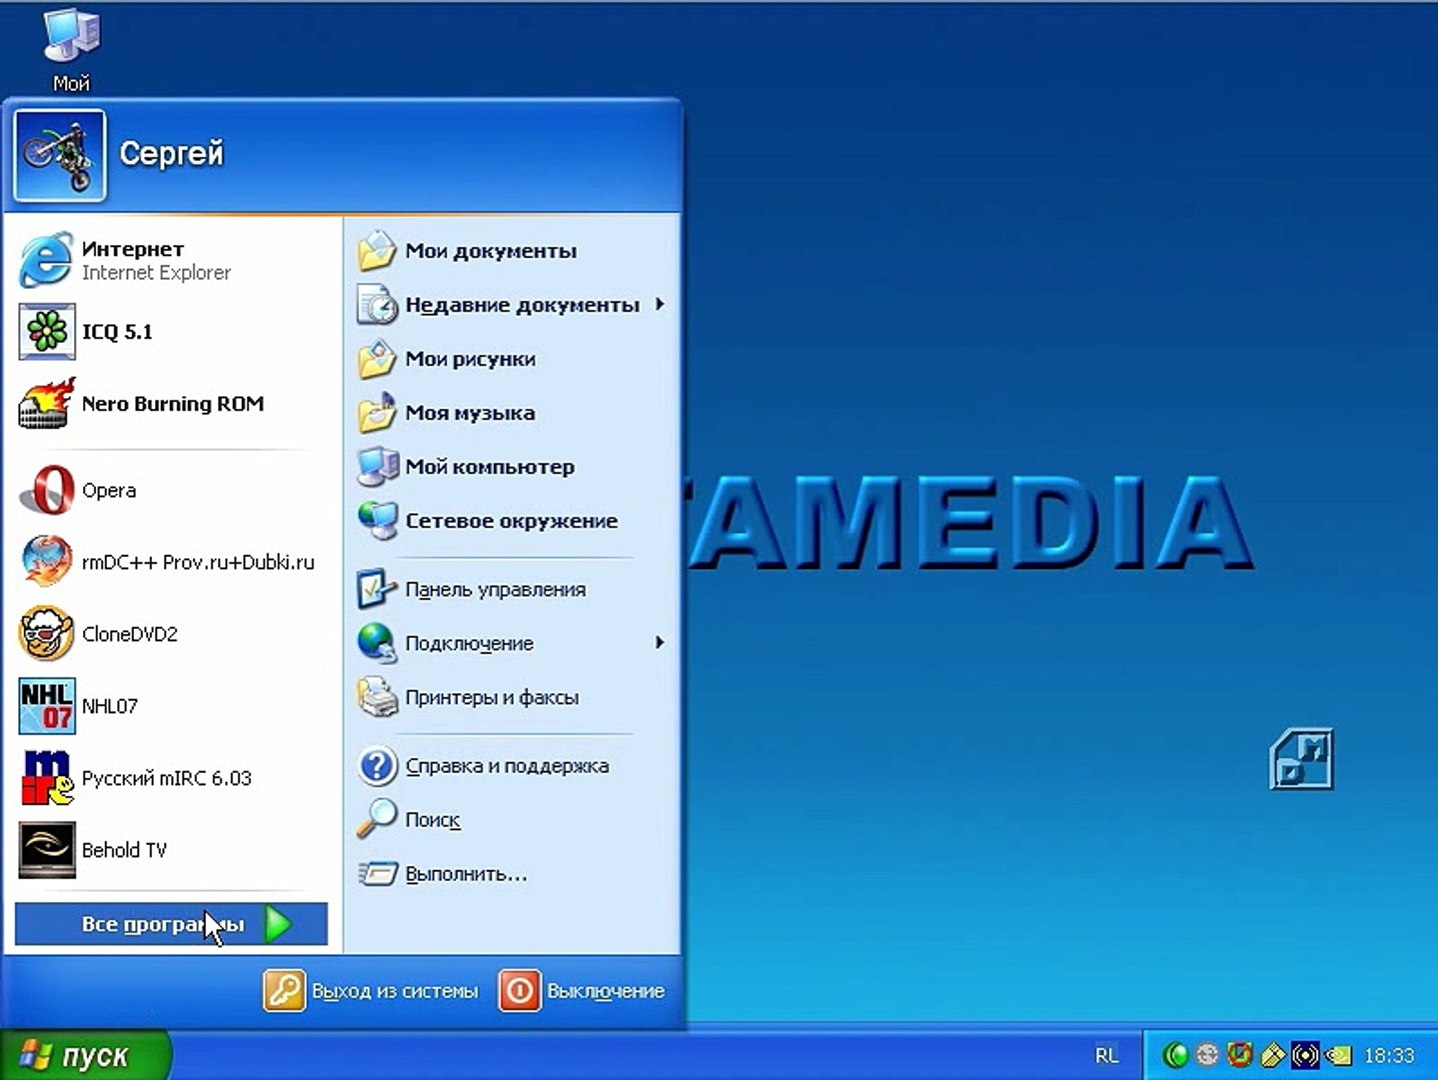Open Nero Burning ROM
Image resolution: width=1438 pixels, height=1080 pixels.
[x=172, y=404]
